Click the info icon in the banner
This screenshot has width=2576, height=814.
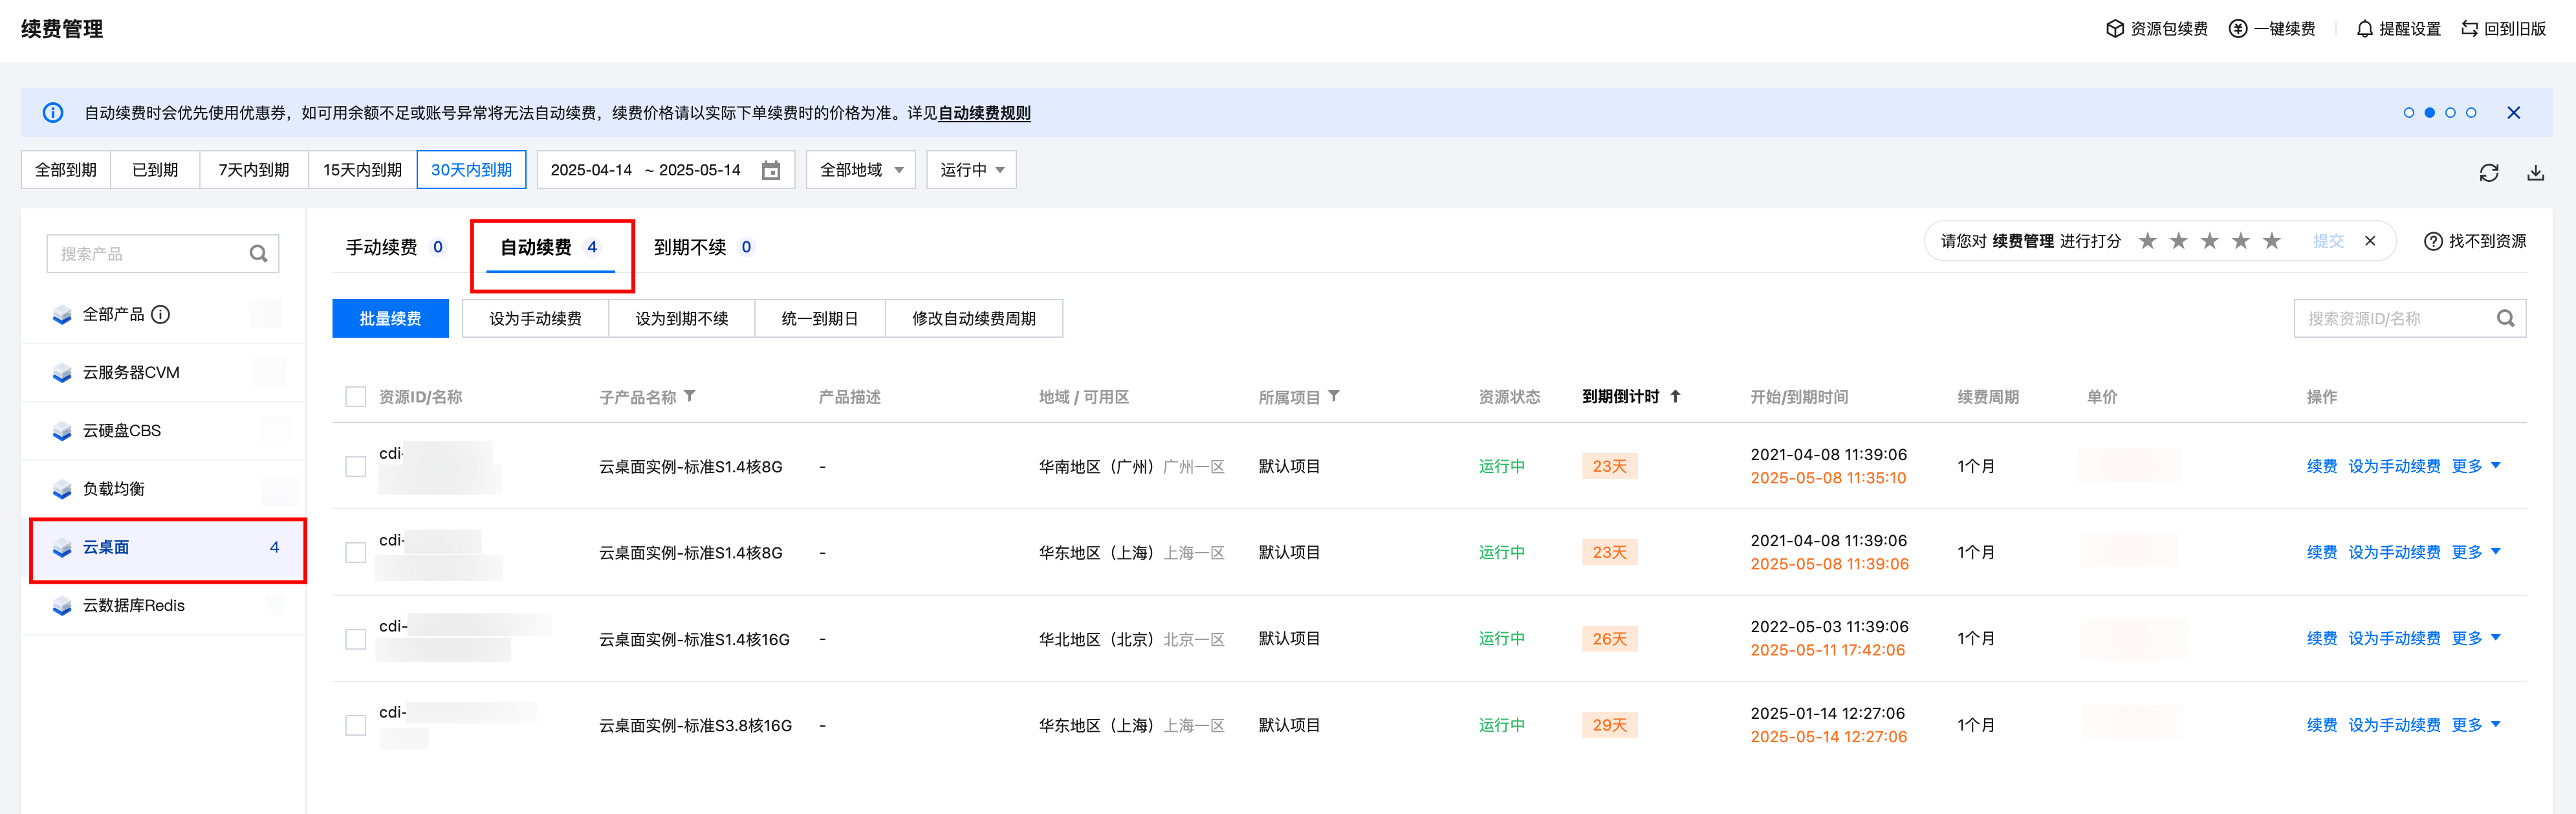[53, 113]
